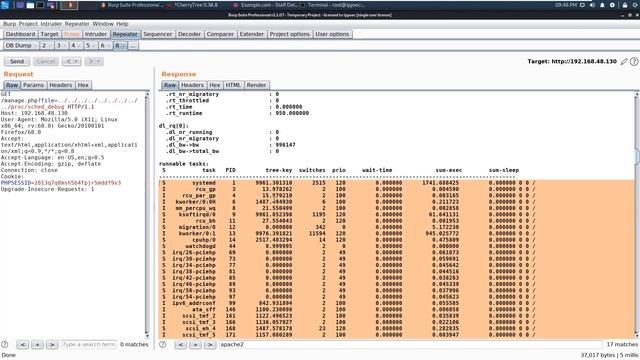Viewport: 640px width, 360px height.
Task: Click the volume icon in system tray
Action: (592, 5)
